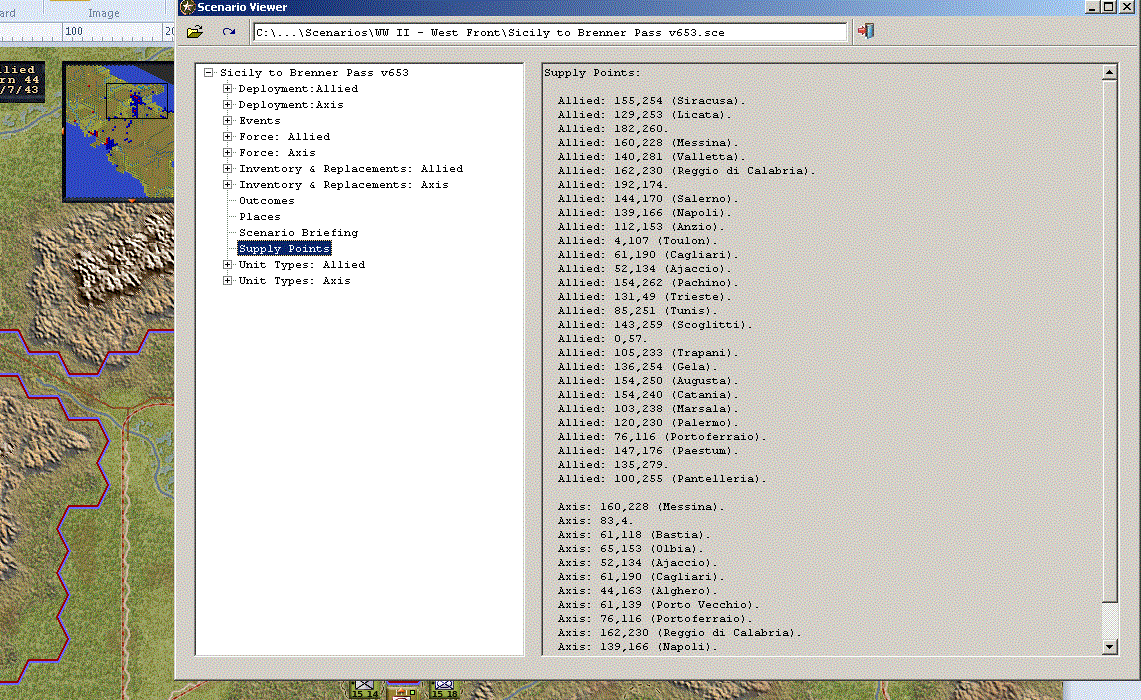
Task: Expand the Unit Types: Axis node
Action: [228, 281]
